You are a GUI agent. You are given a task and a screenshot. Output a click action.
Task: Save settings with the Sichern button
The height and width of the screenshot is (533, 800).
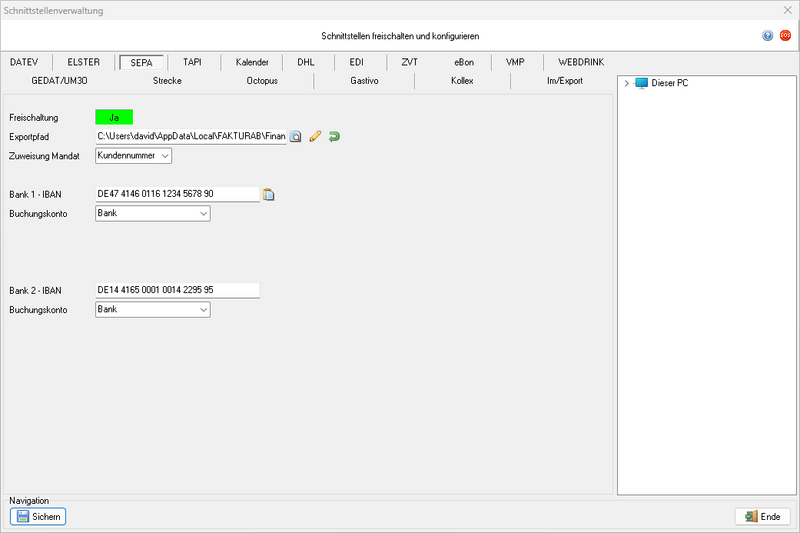38,516
